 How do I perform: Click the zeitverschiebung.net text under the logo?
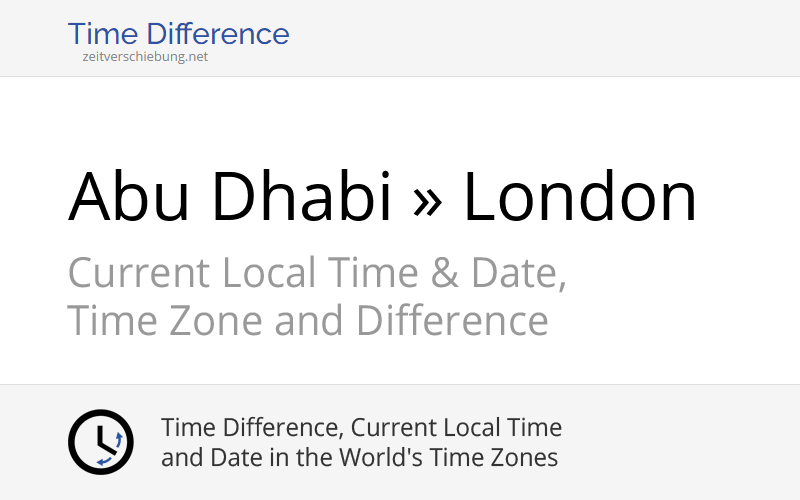145,57
